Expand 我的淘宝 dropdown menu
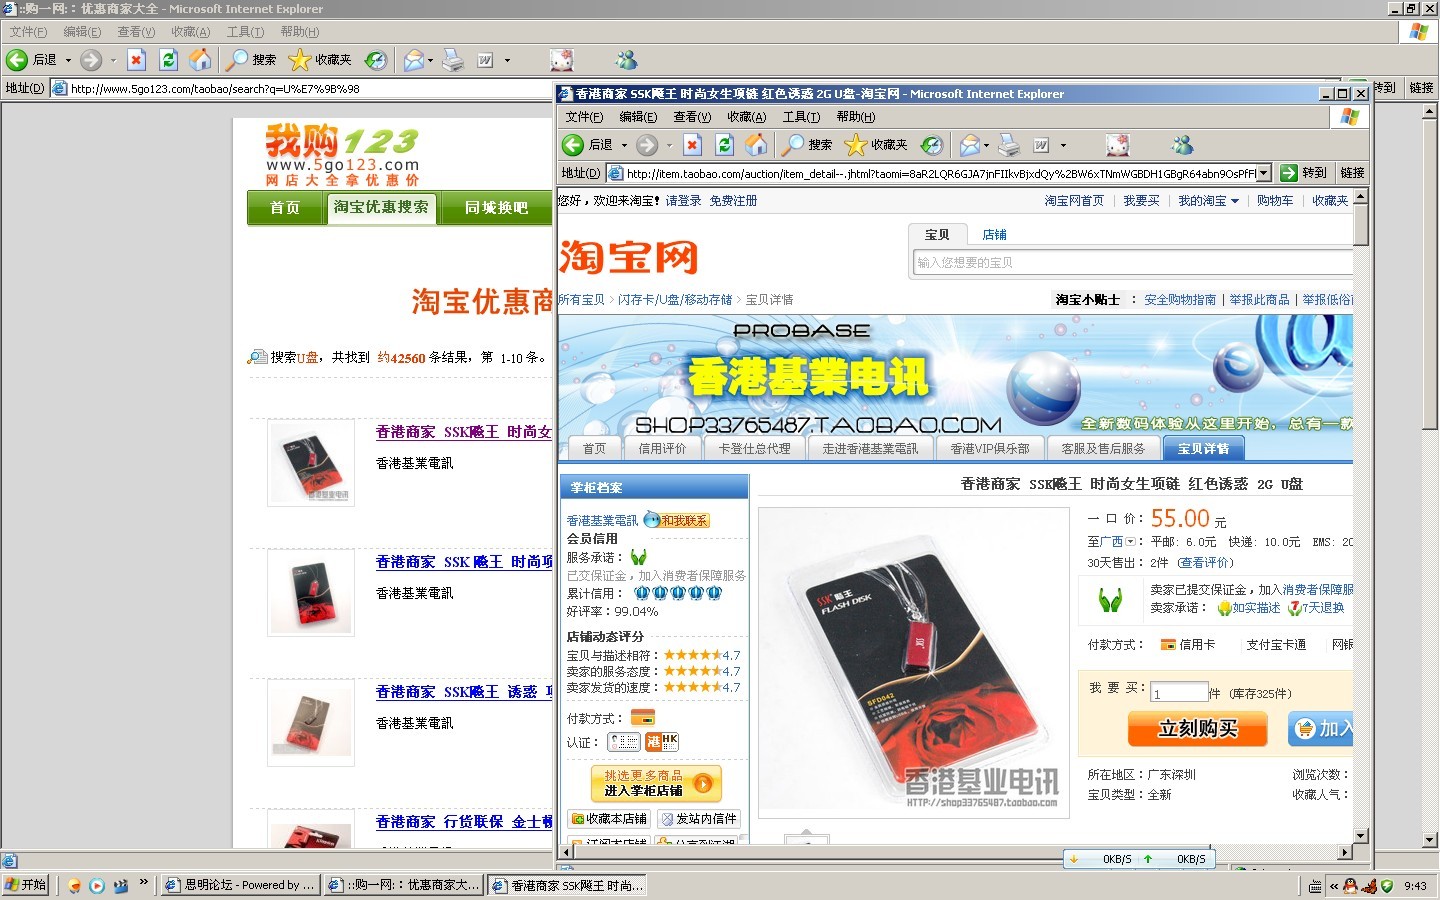This screenshot has height=900, width=1440. [1235, 201]
